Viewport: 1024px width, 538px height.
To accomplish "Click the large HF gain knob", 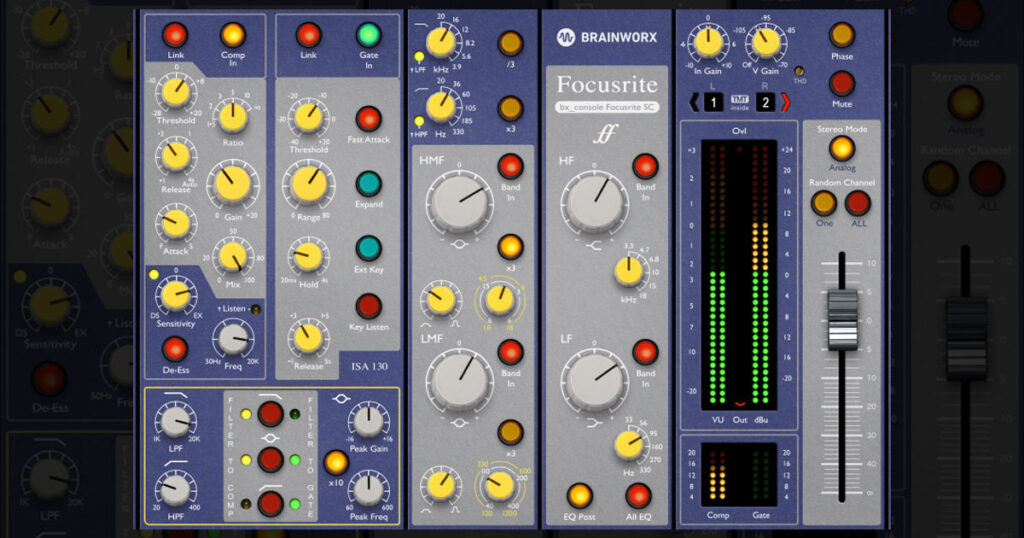I will pos(594,201).
